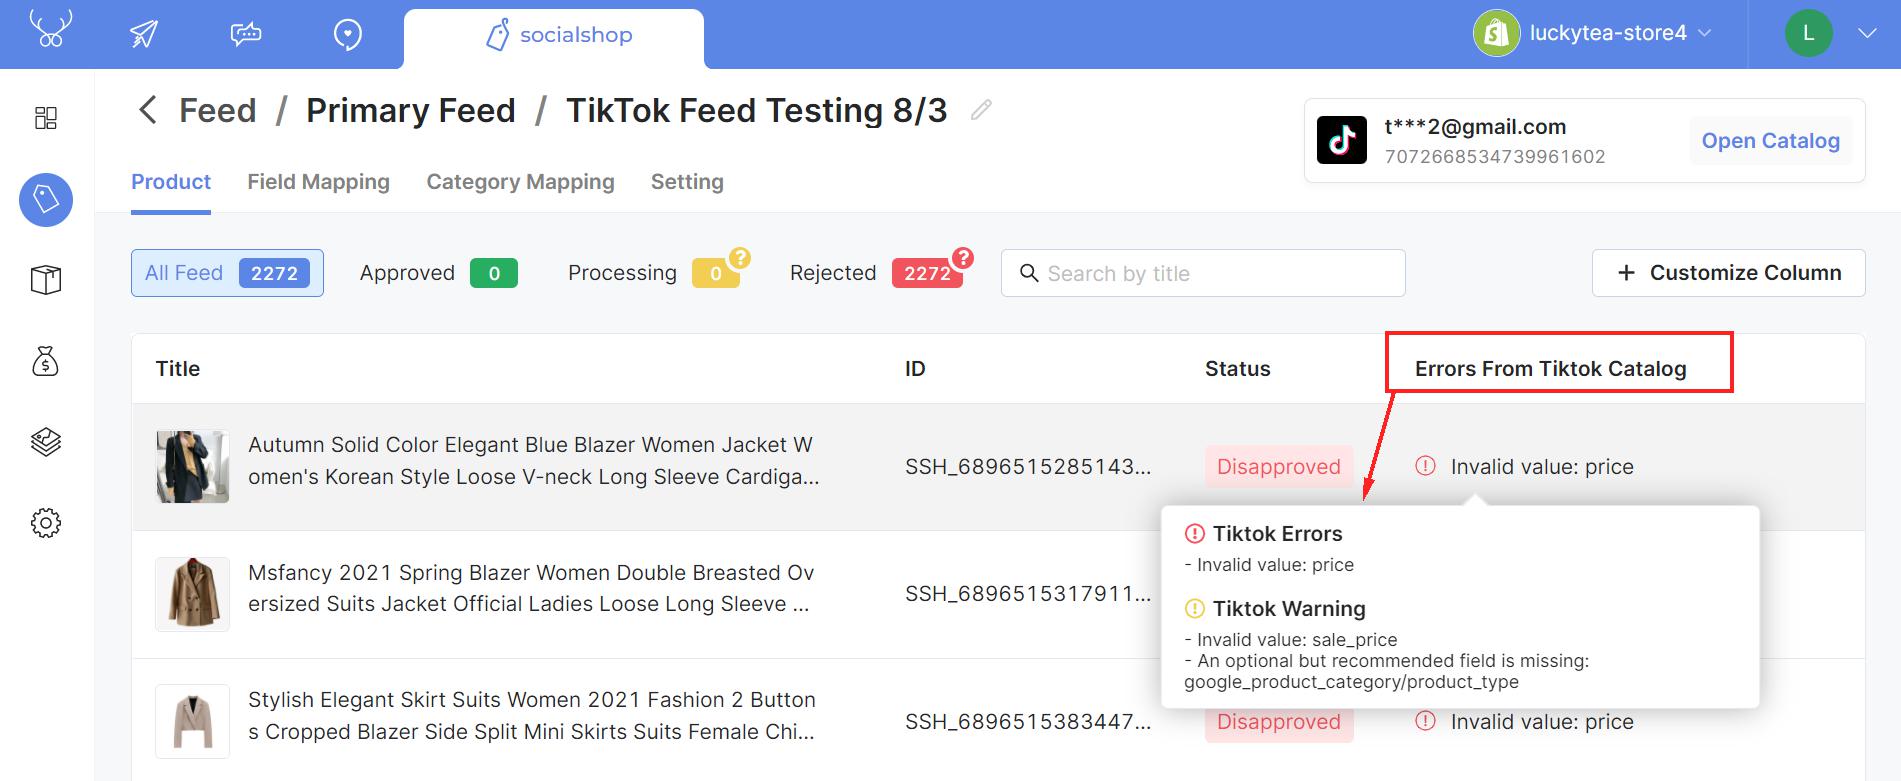The width and height of the screenshot is (1901, 781).
Task: Open the location pin app icon
Action: (347, 35)
